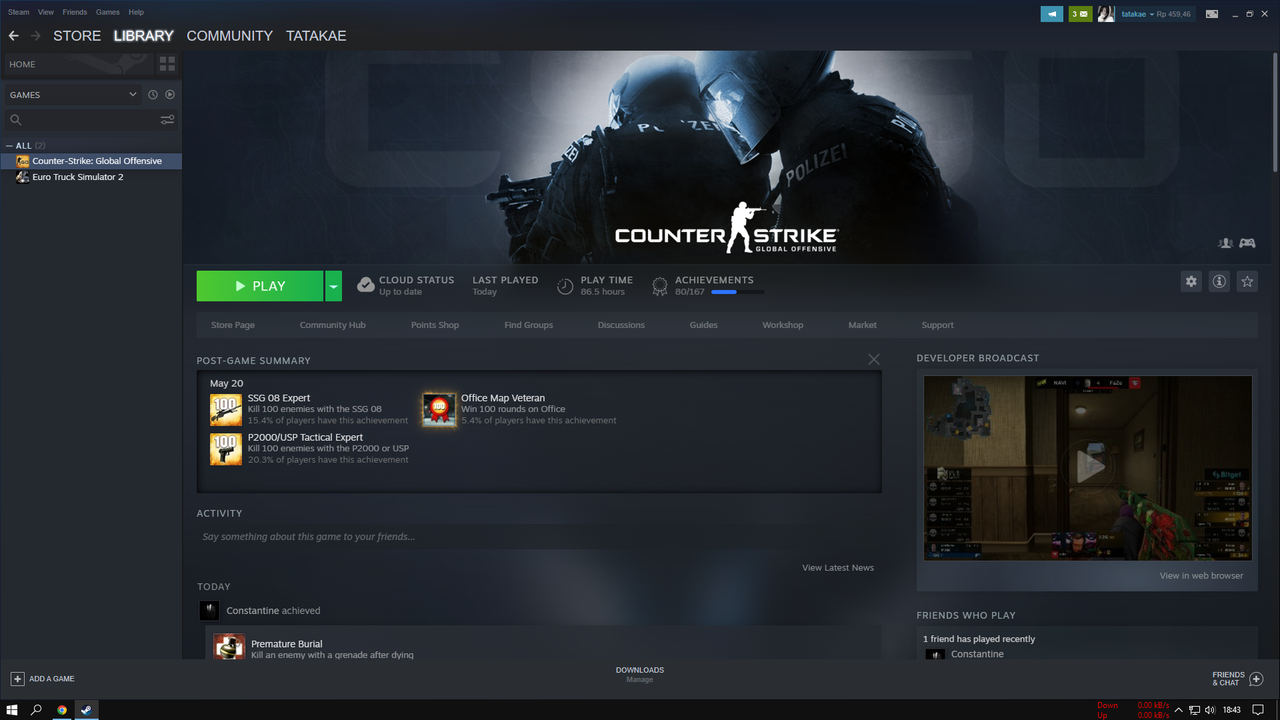Open P2000/USP Tactical Expert achievement icon

pyautogui.click(x=226, y=449)
